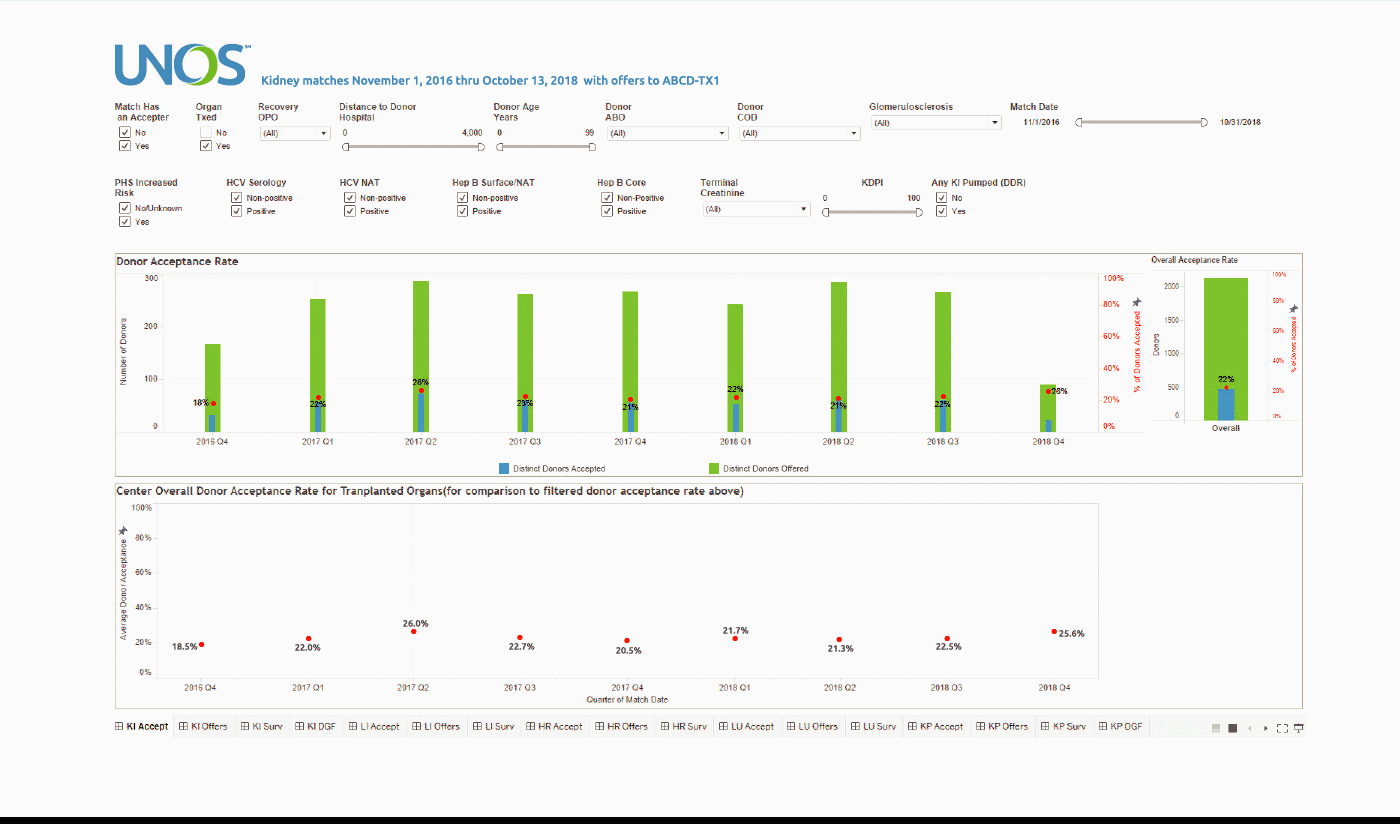This screenshot has width=1400, height=824.
Task: Click the KDPI slider maximum handle
Action: click(x=919, y=212)
